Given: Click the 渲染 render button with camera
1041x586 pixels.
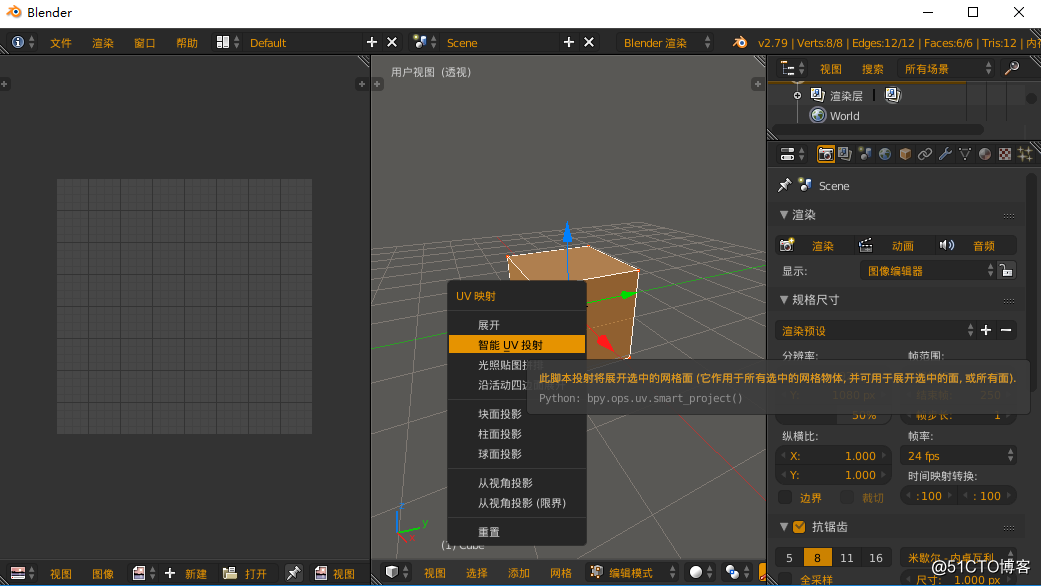Looking at the screenshot, I should click(815, 246).
